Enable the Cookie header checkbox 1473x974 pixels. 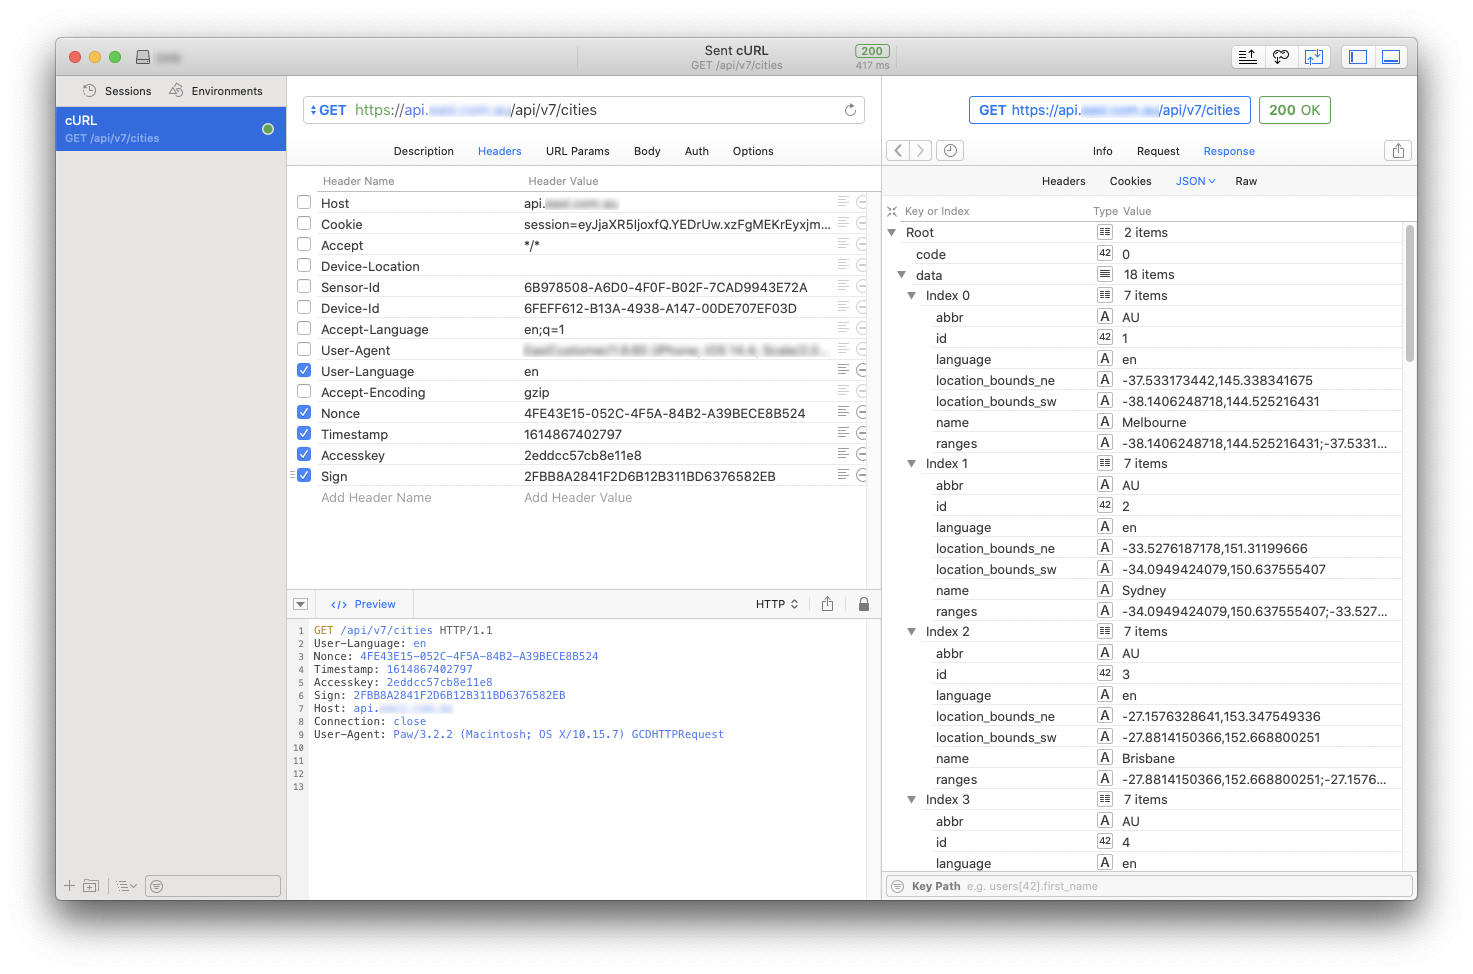pyautogui.click(x=304, y=223)
